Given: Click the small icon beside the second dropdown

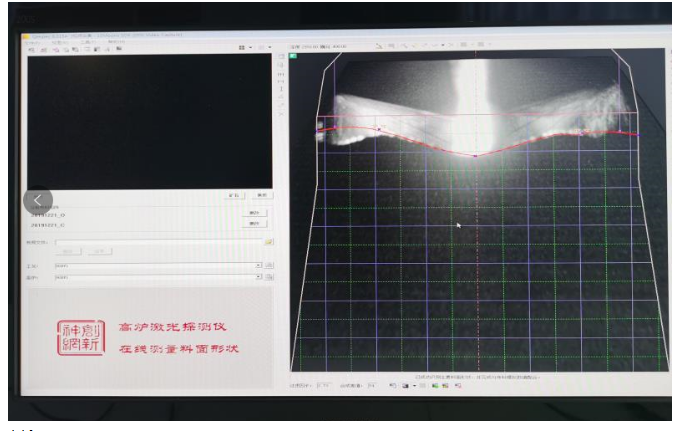Looking at the screenshot, I should (269, 278).
